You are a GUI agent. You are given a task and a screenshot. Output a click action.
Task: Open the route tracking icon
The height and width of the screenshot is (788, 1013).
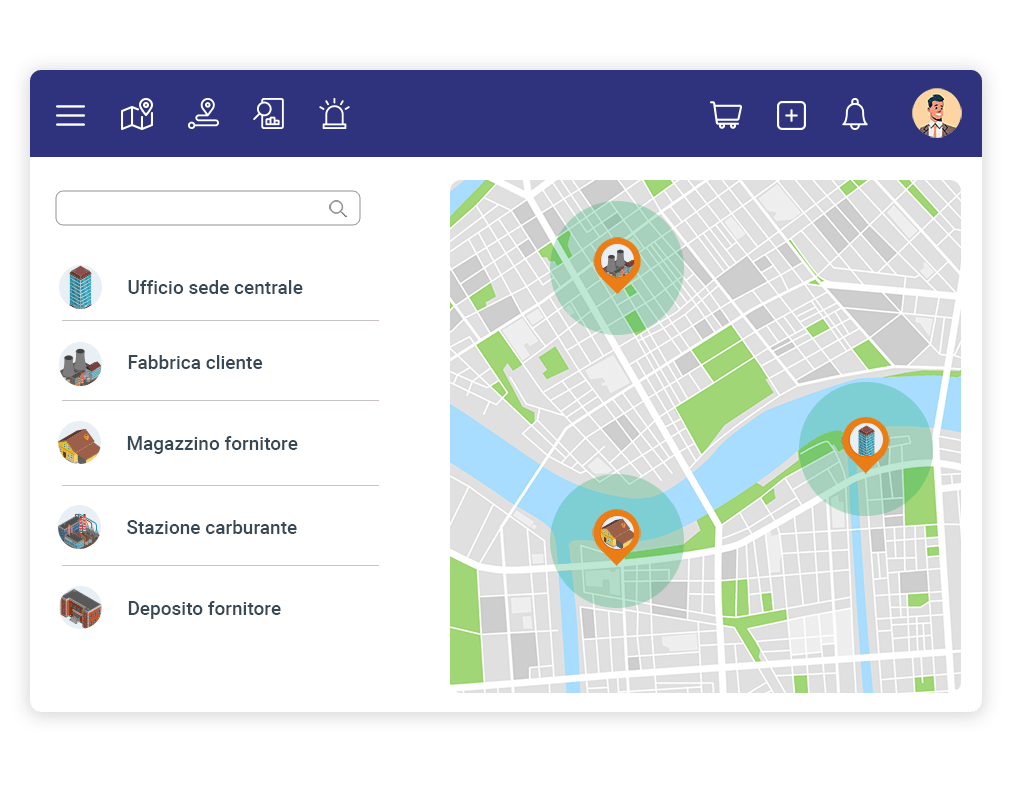203,114
